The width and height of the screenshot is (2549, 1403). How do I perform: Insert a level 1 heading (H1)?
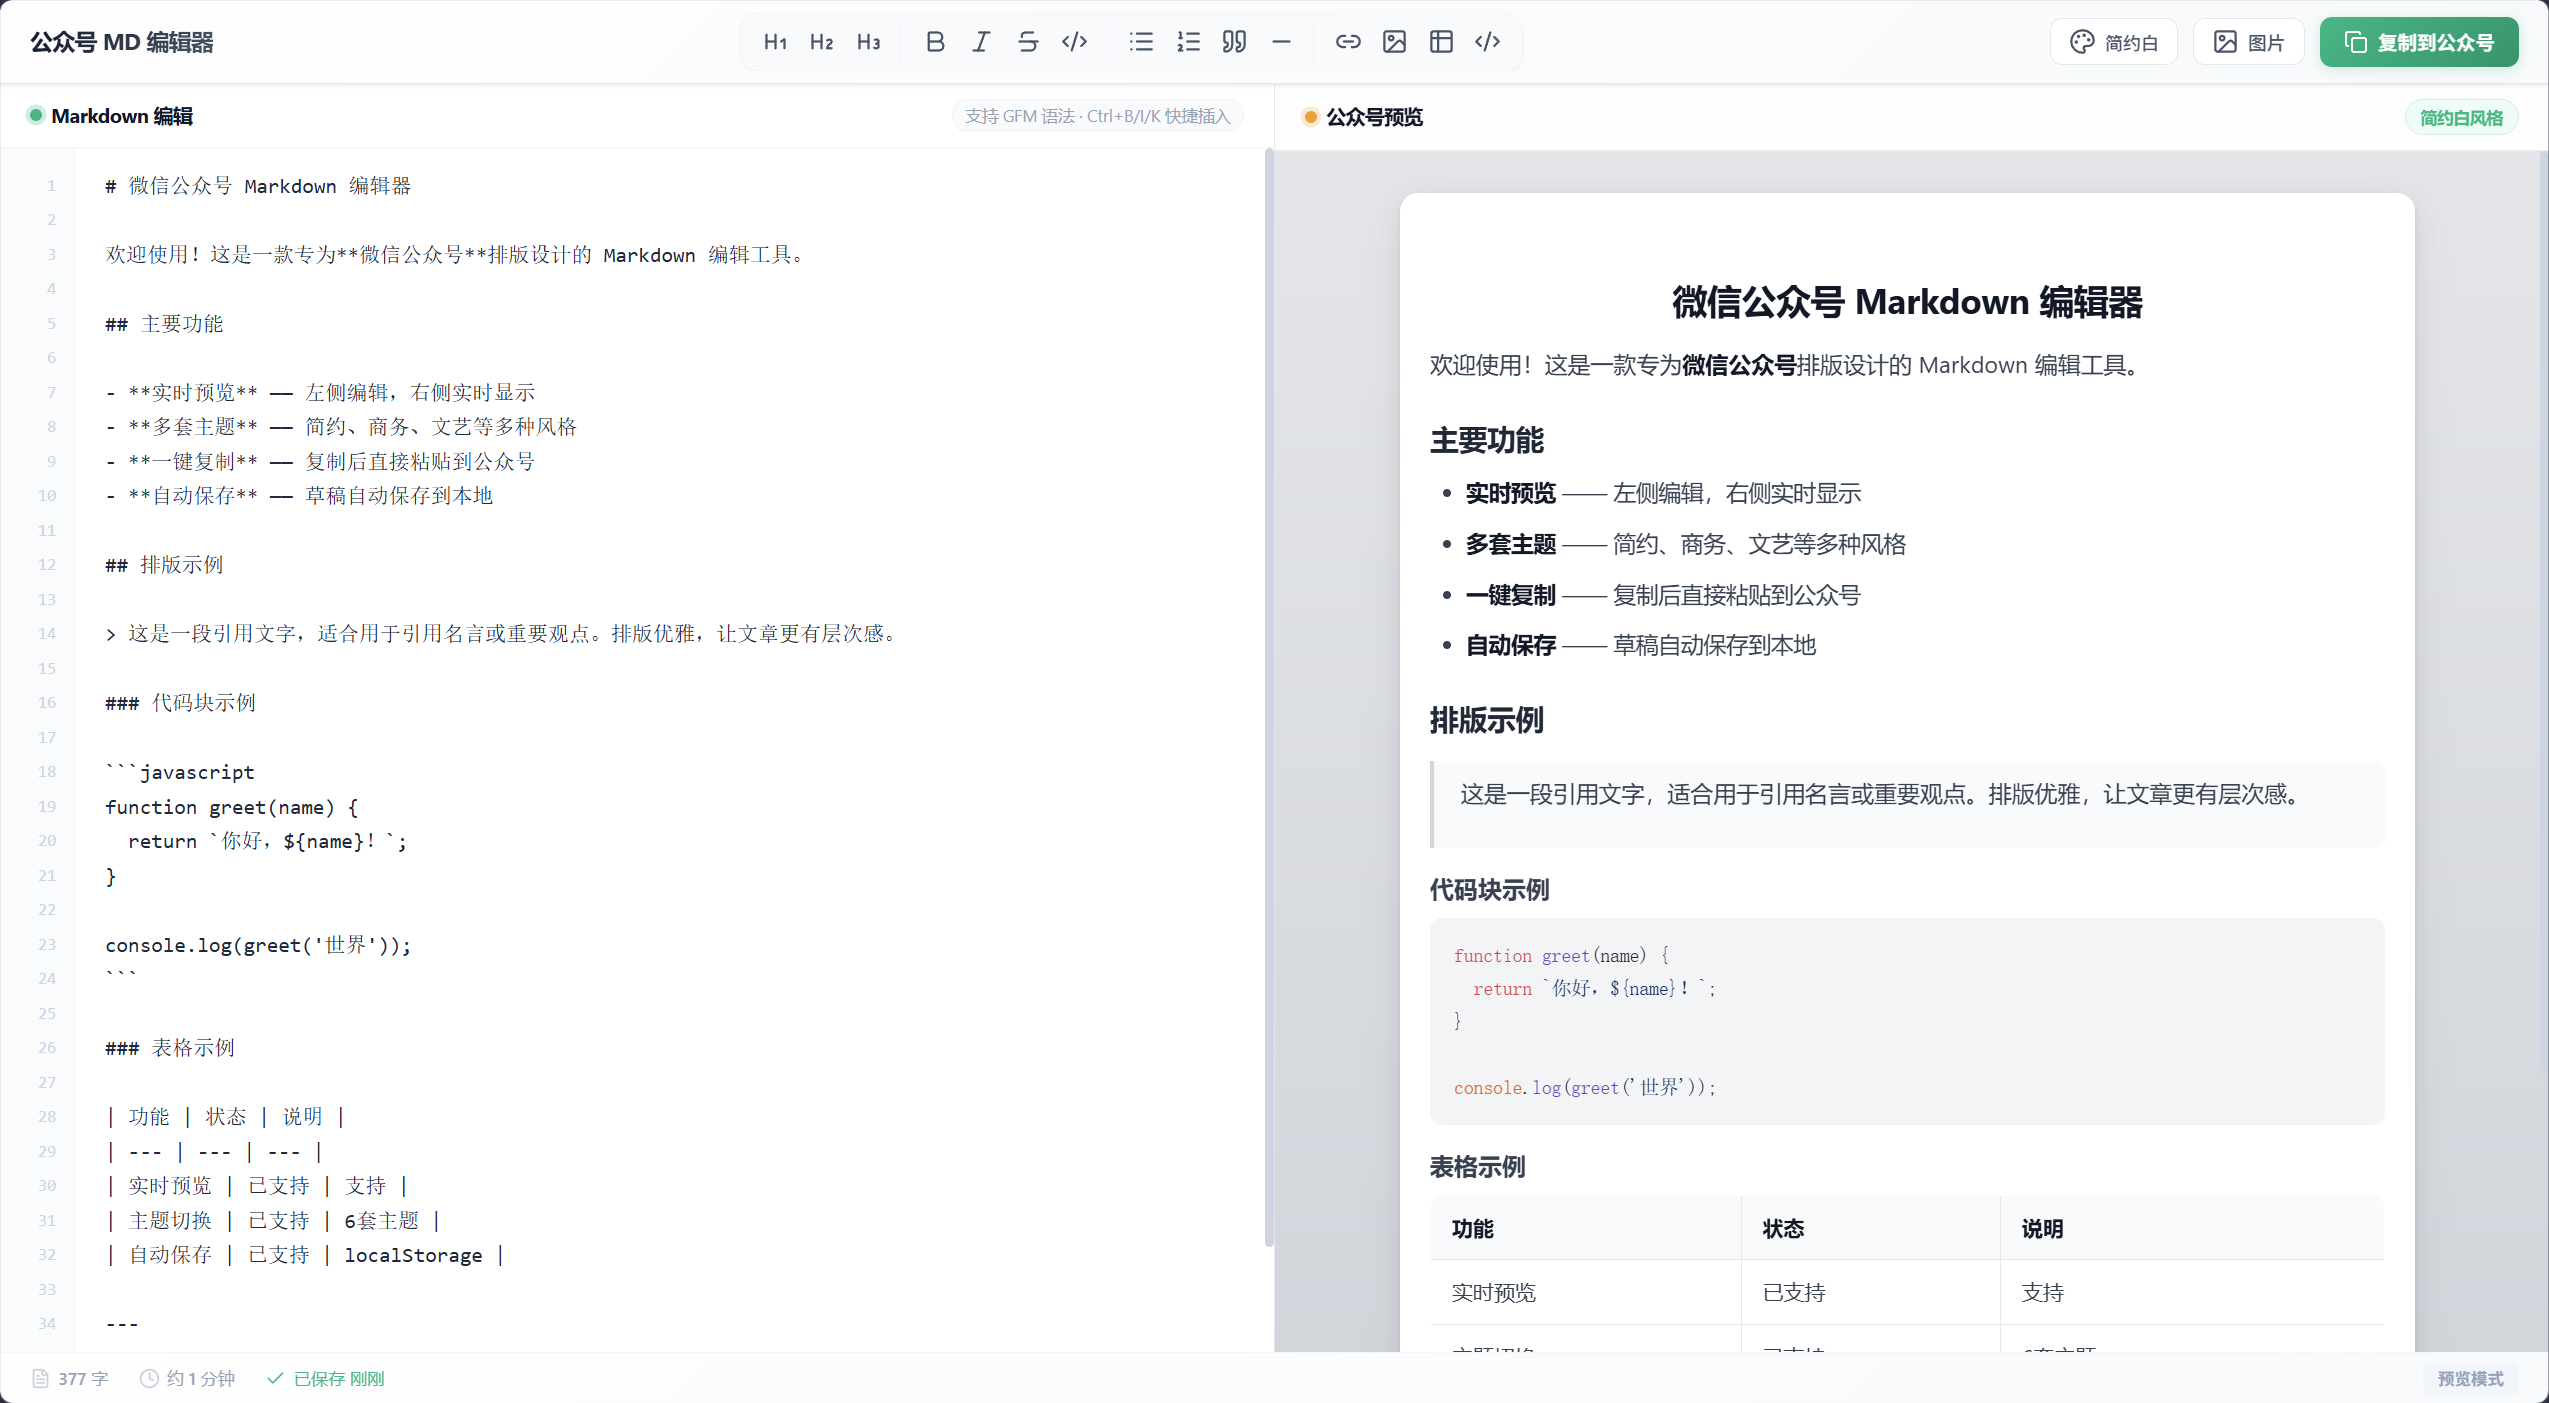click(775, 42)
